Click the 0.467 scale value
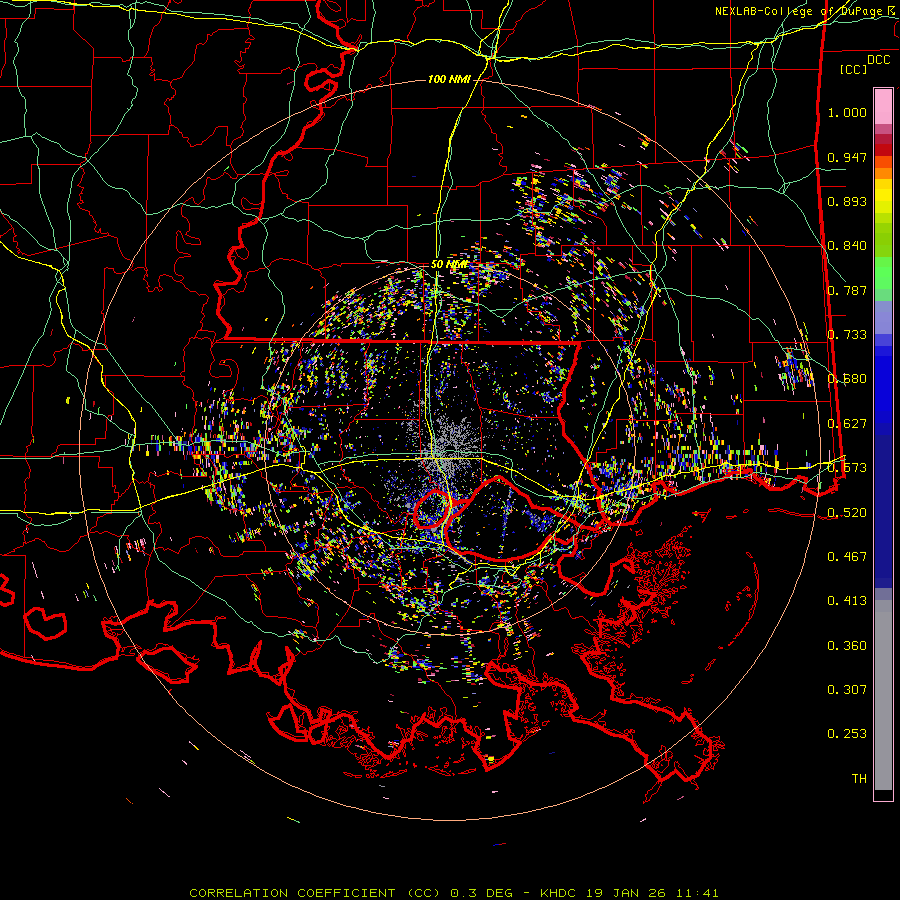 tap(847, 557)
